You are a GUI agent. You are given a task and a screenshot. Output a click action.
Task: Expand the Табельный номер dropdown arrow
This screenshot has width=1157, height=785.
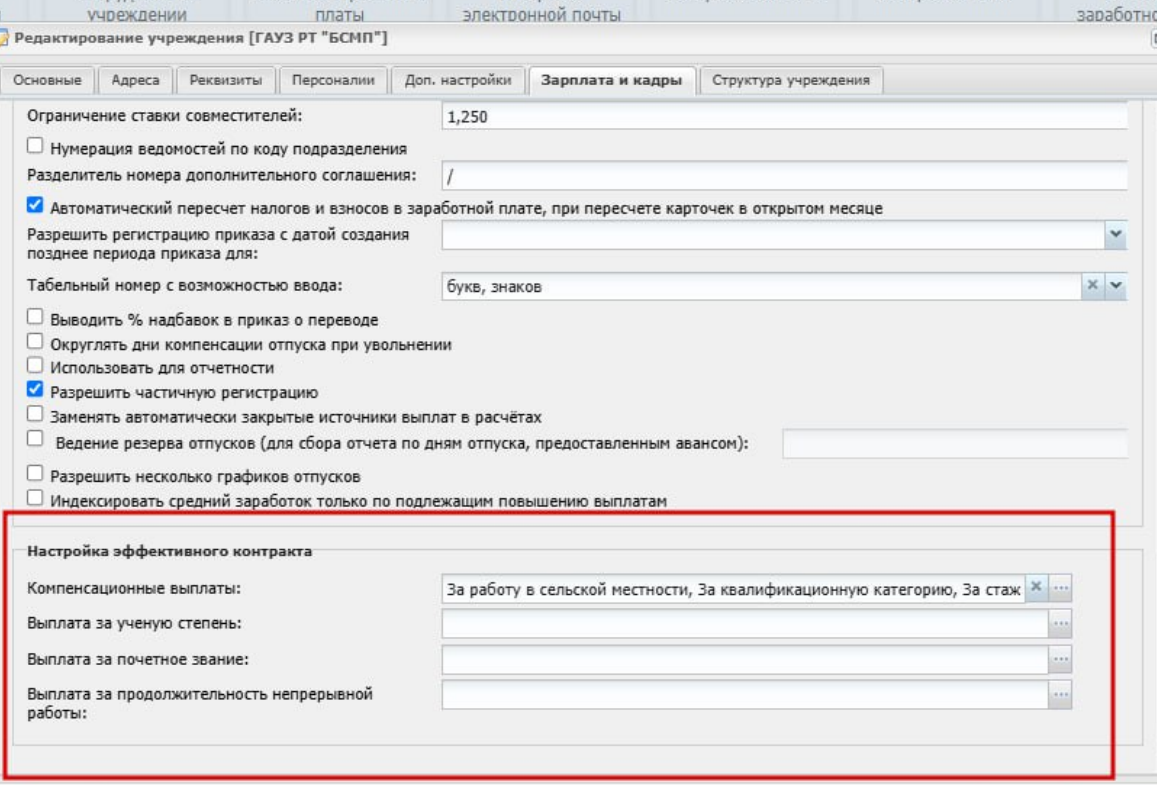click(1116, 286)
